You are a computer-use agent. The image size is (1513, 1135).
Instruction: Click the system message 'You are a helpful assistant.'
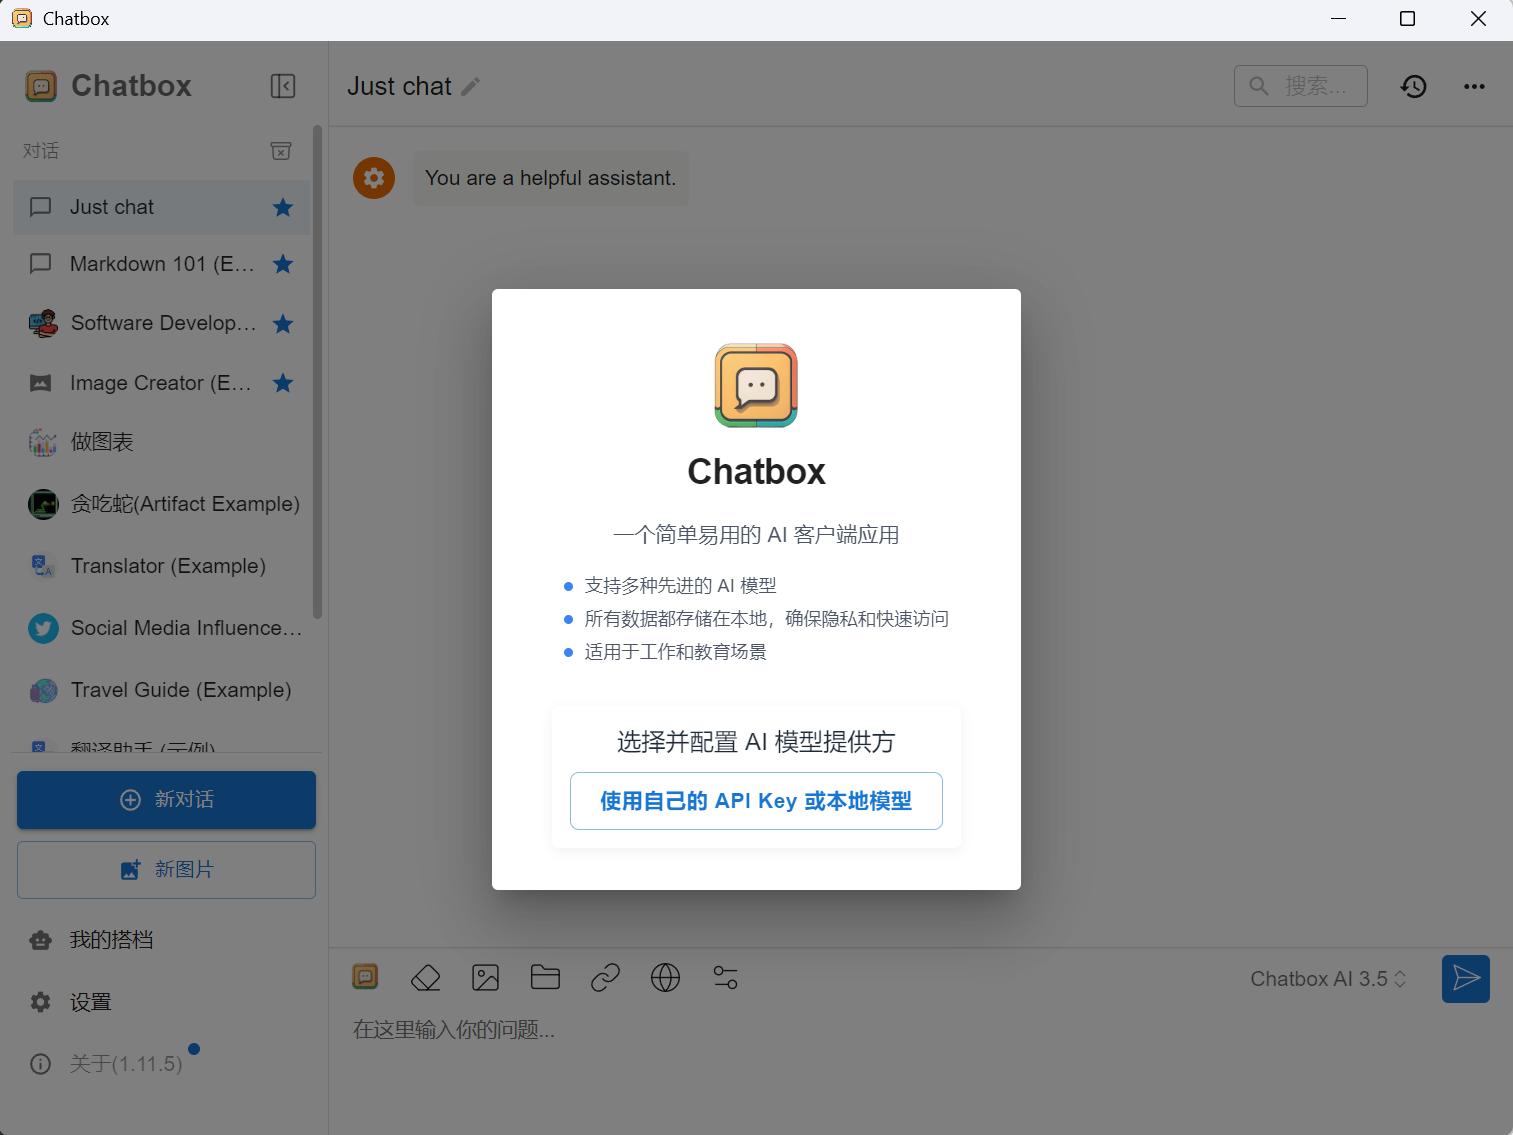click(551, 178)
